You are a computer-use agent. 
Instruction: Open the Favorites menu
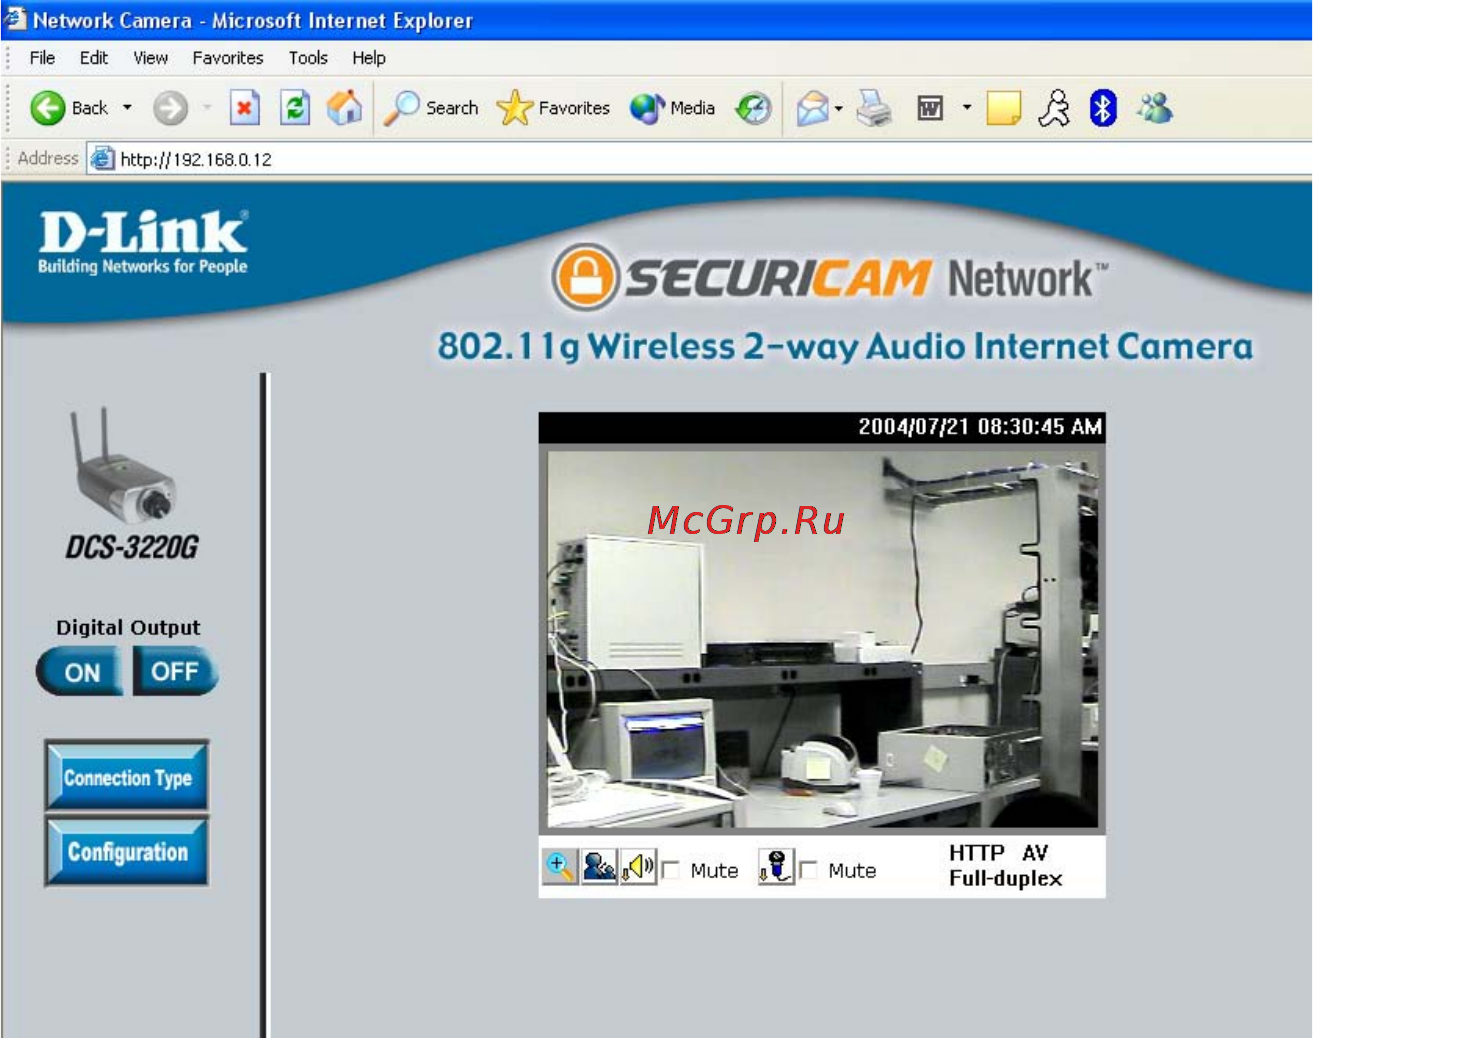228,58
